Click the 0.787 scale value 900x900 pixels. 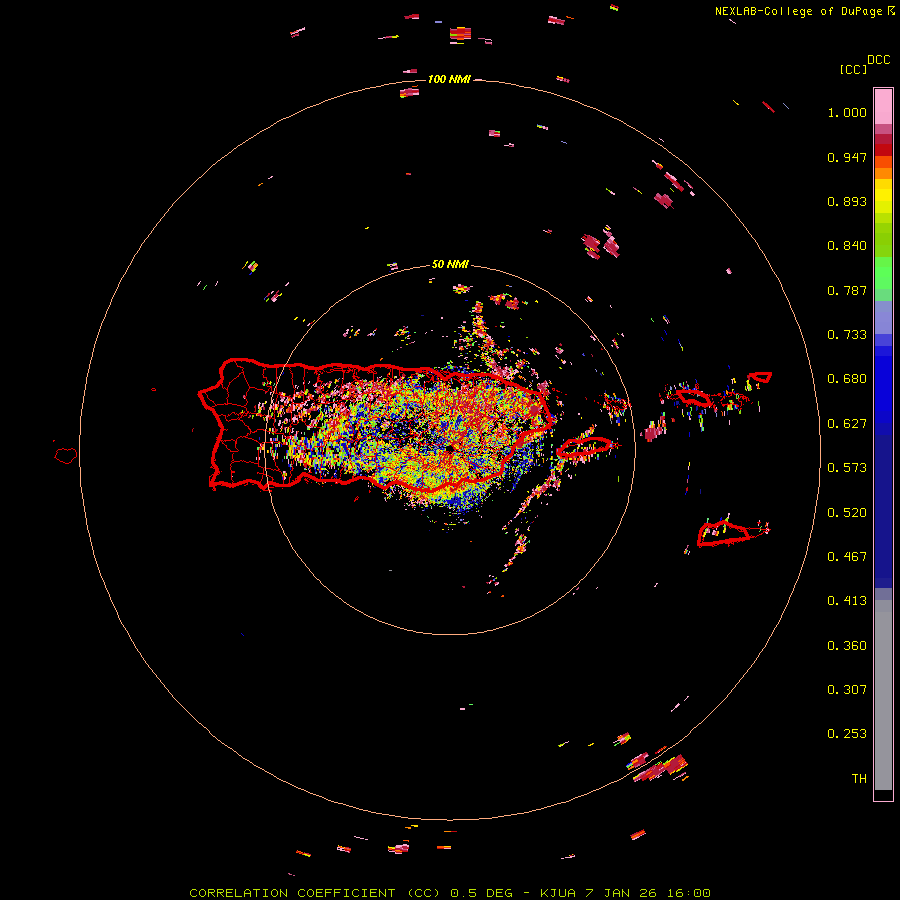point(847,290)
